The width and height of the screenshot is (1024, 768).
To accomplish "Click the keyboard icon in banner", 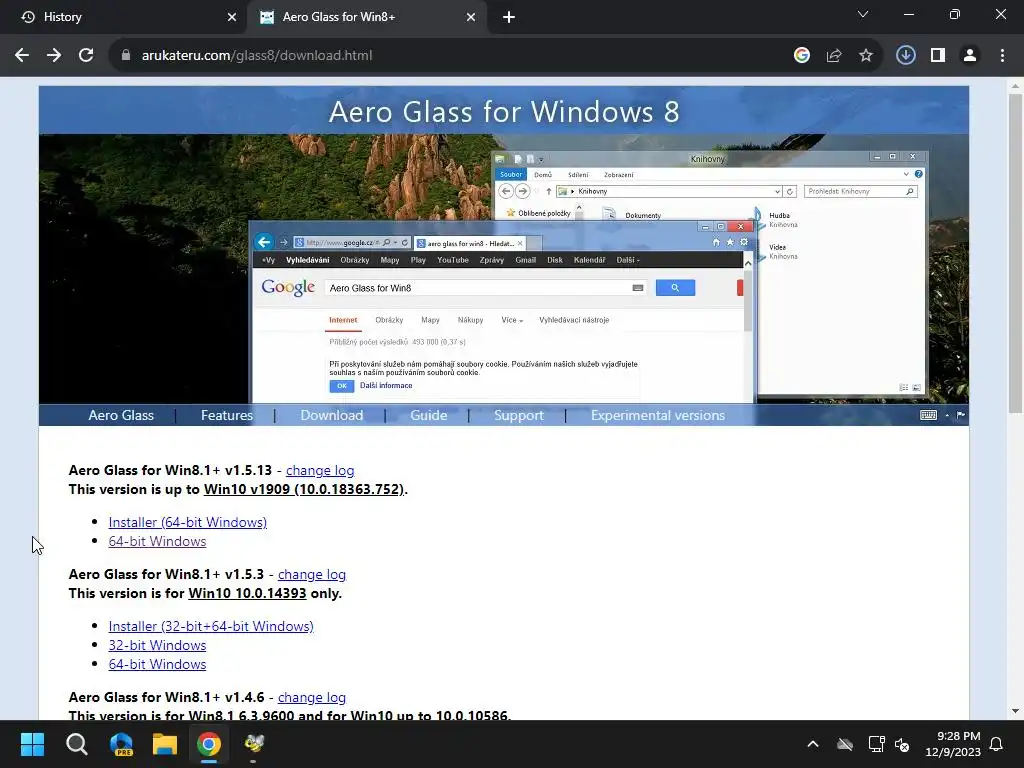I will click(928, 415).
